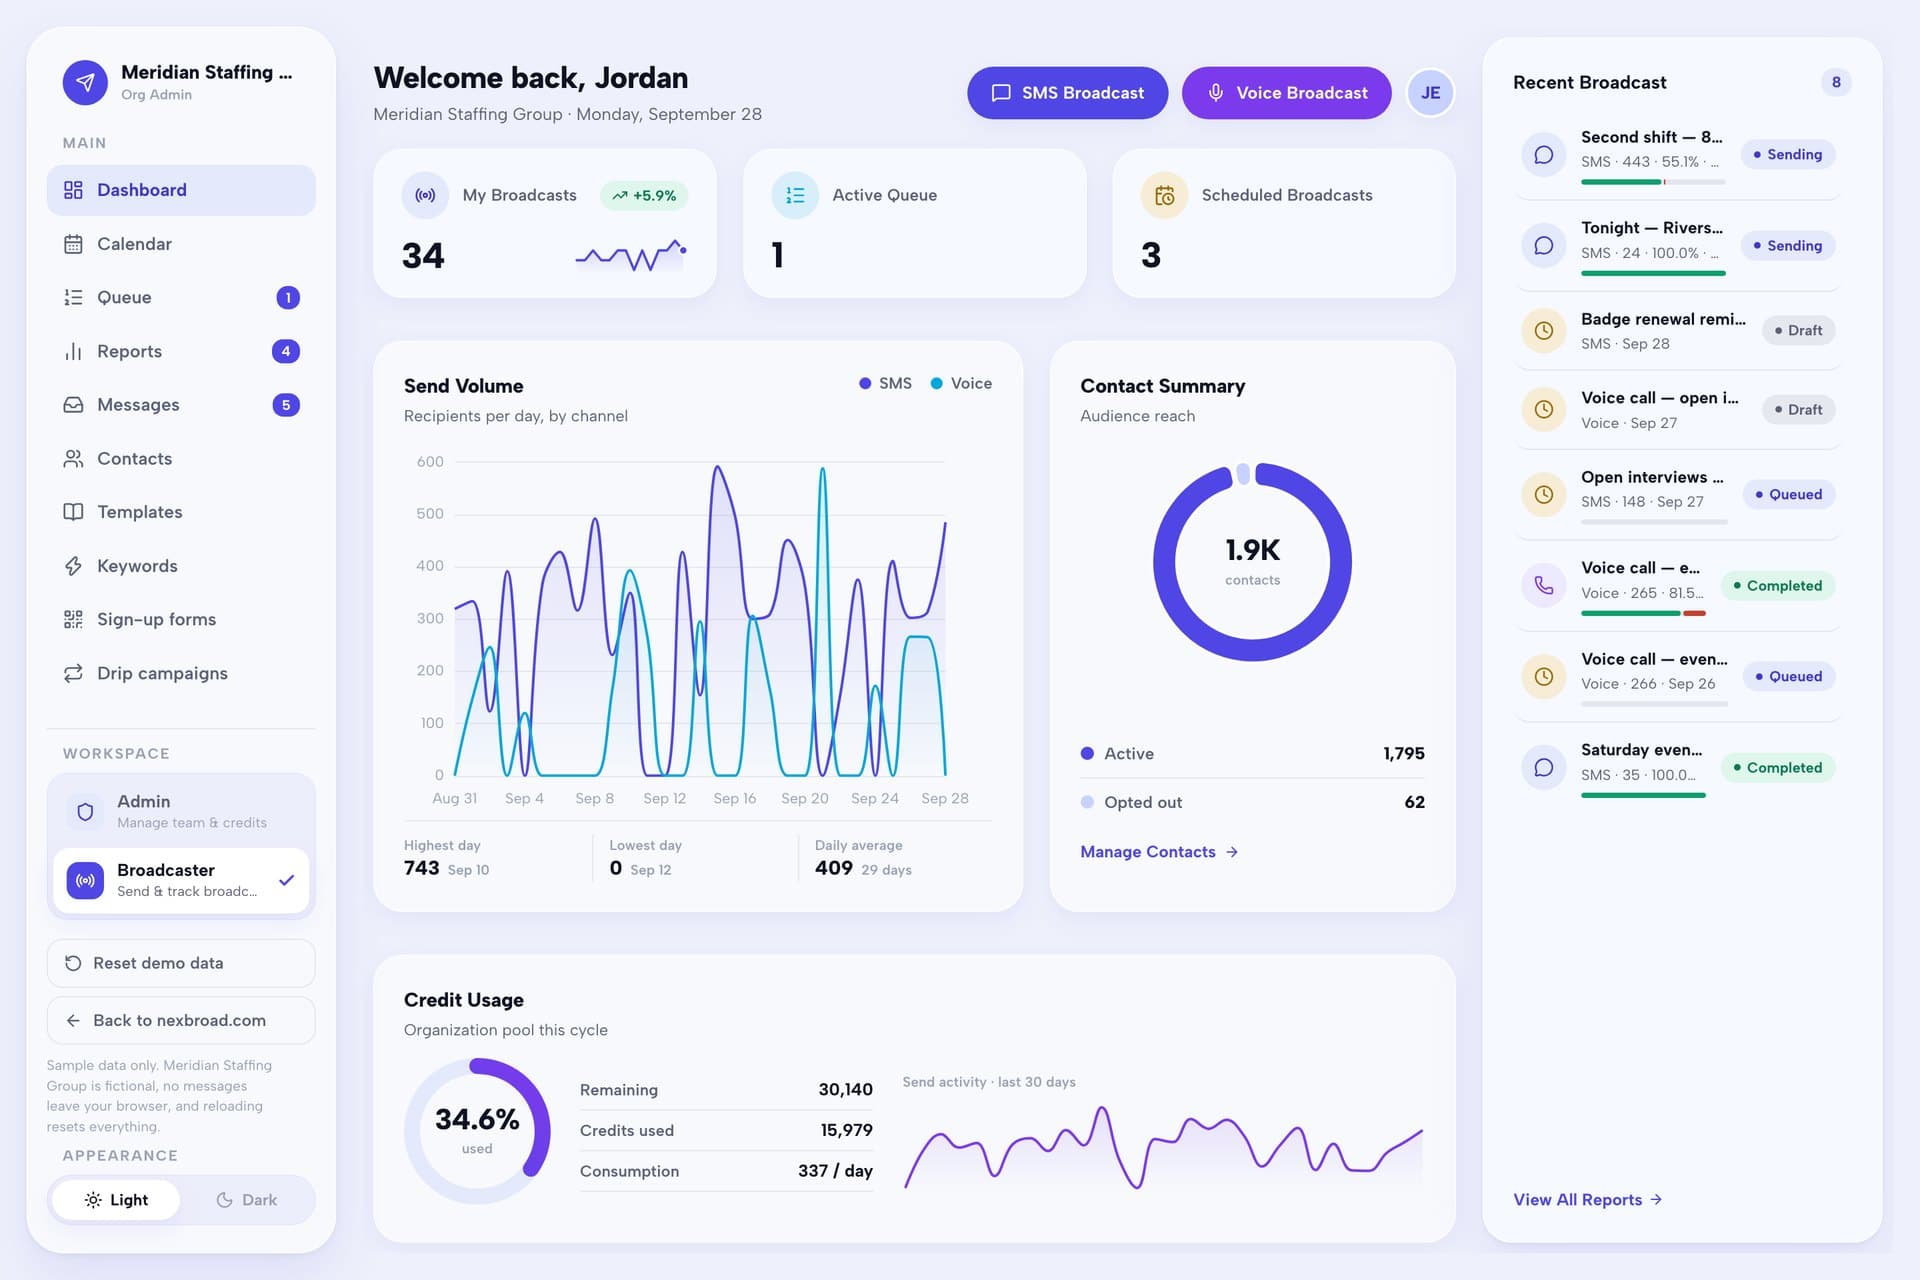Open the Queue page
Screen dimensions: 1920x1280
click(181, 297)
